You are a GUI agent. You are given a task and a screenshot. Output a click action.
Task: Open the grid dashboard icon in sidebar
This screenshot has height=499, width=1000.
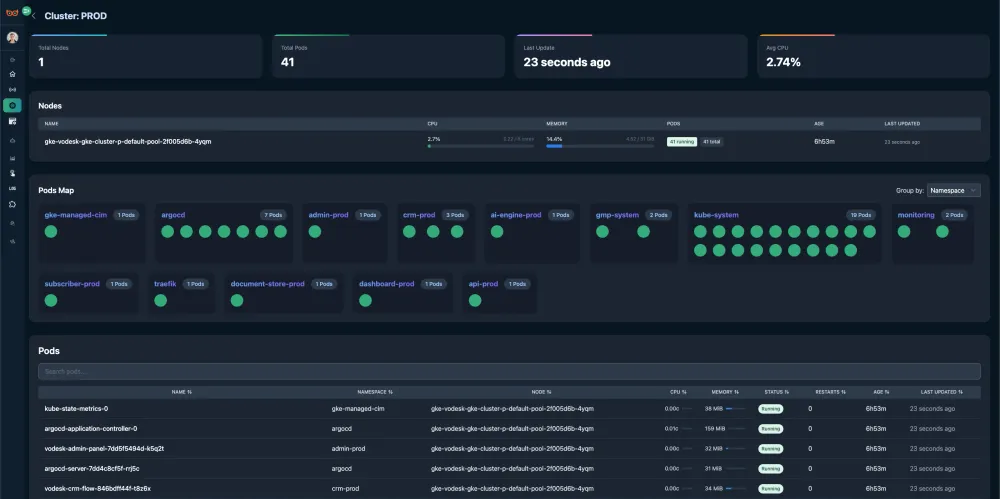click(12, 121)
